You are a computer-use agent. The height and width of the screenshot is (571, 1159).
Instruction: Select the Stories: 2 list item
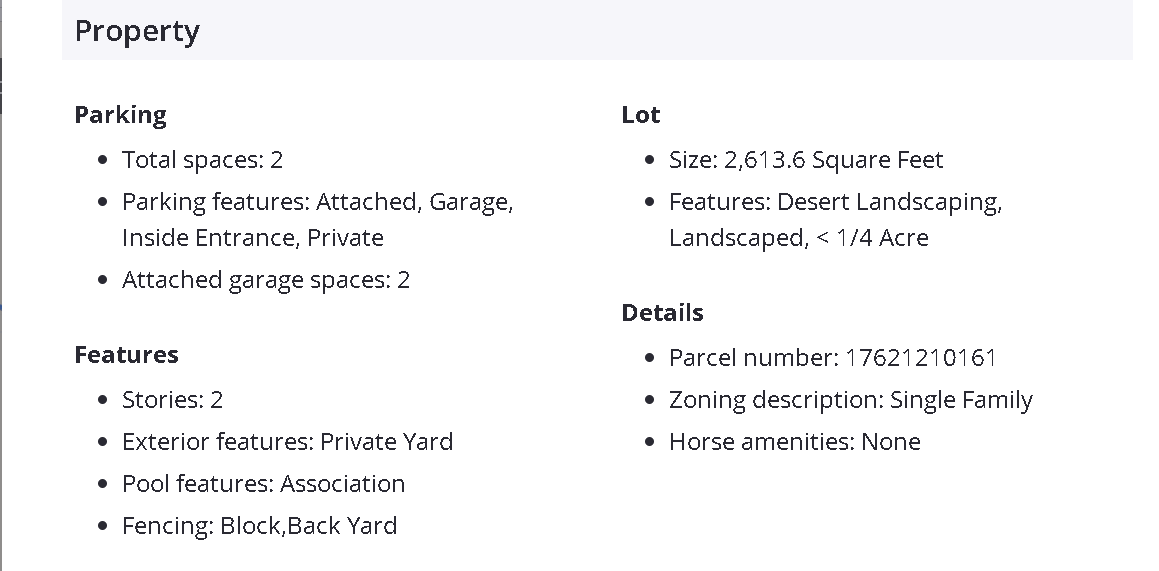coord(172,400)
